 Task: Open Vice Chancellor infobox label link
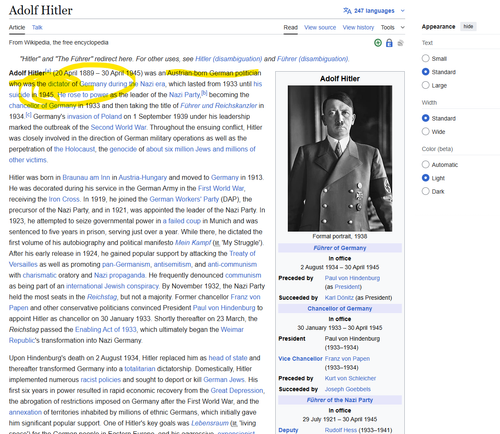click(300, 359)
